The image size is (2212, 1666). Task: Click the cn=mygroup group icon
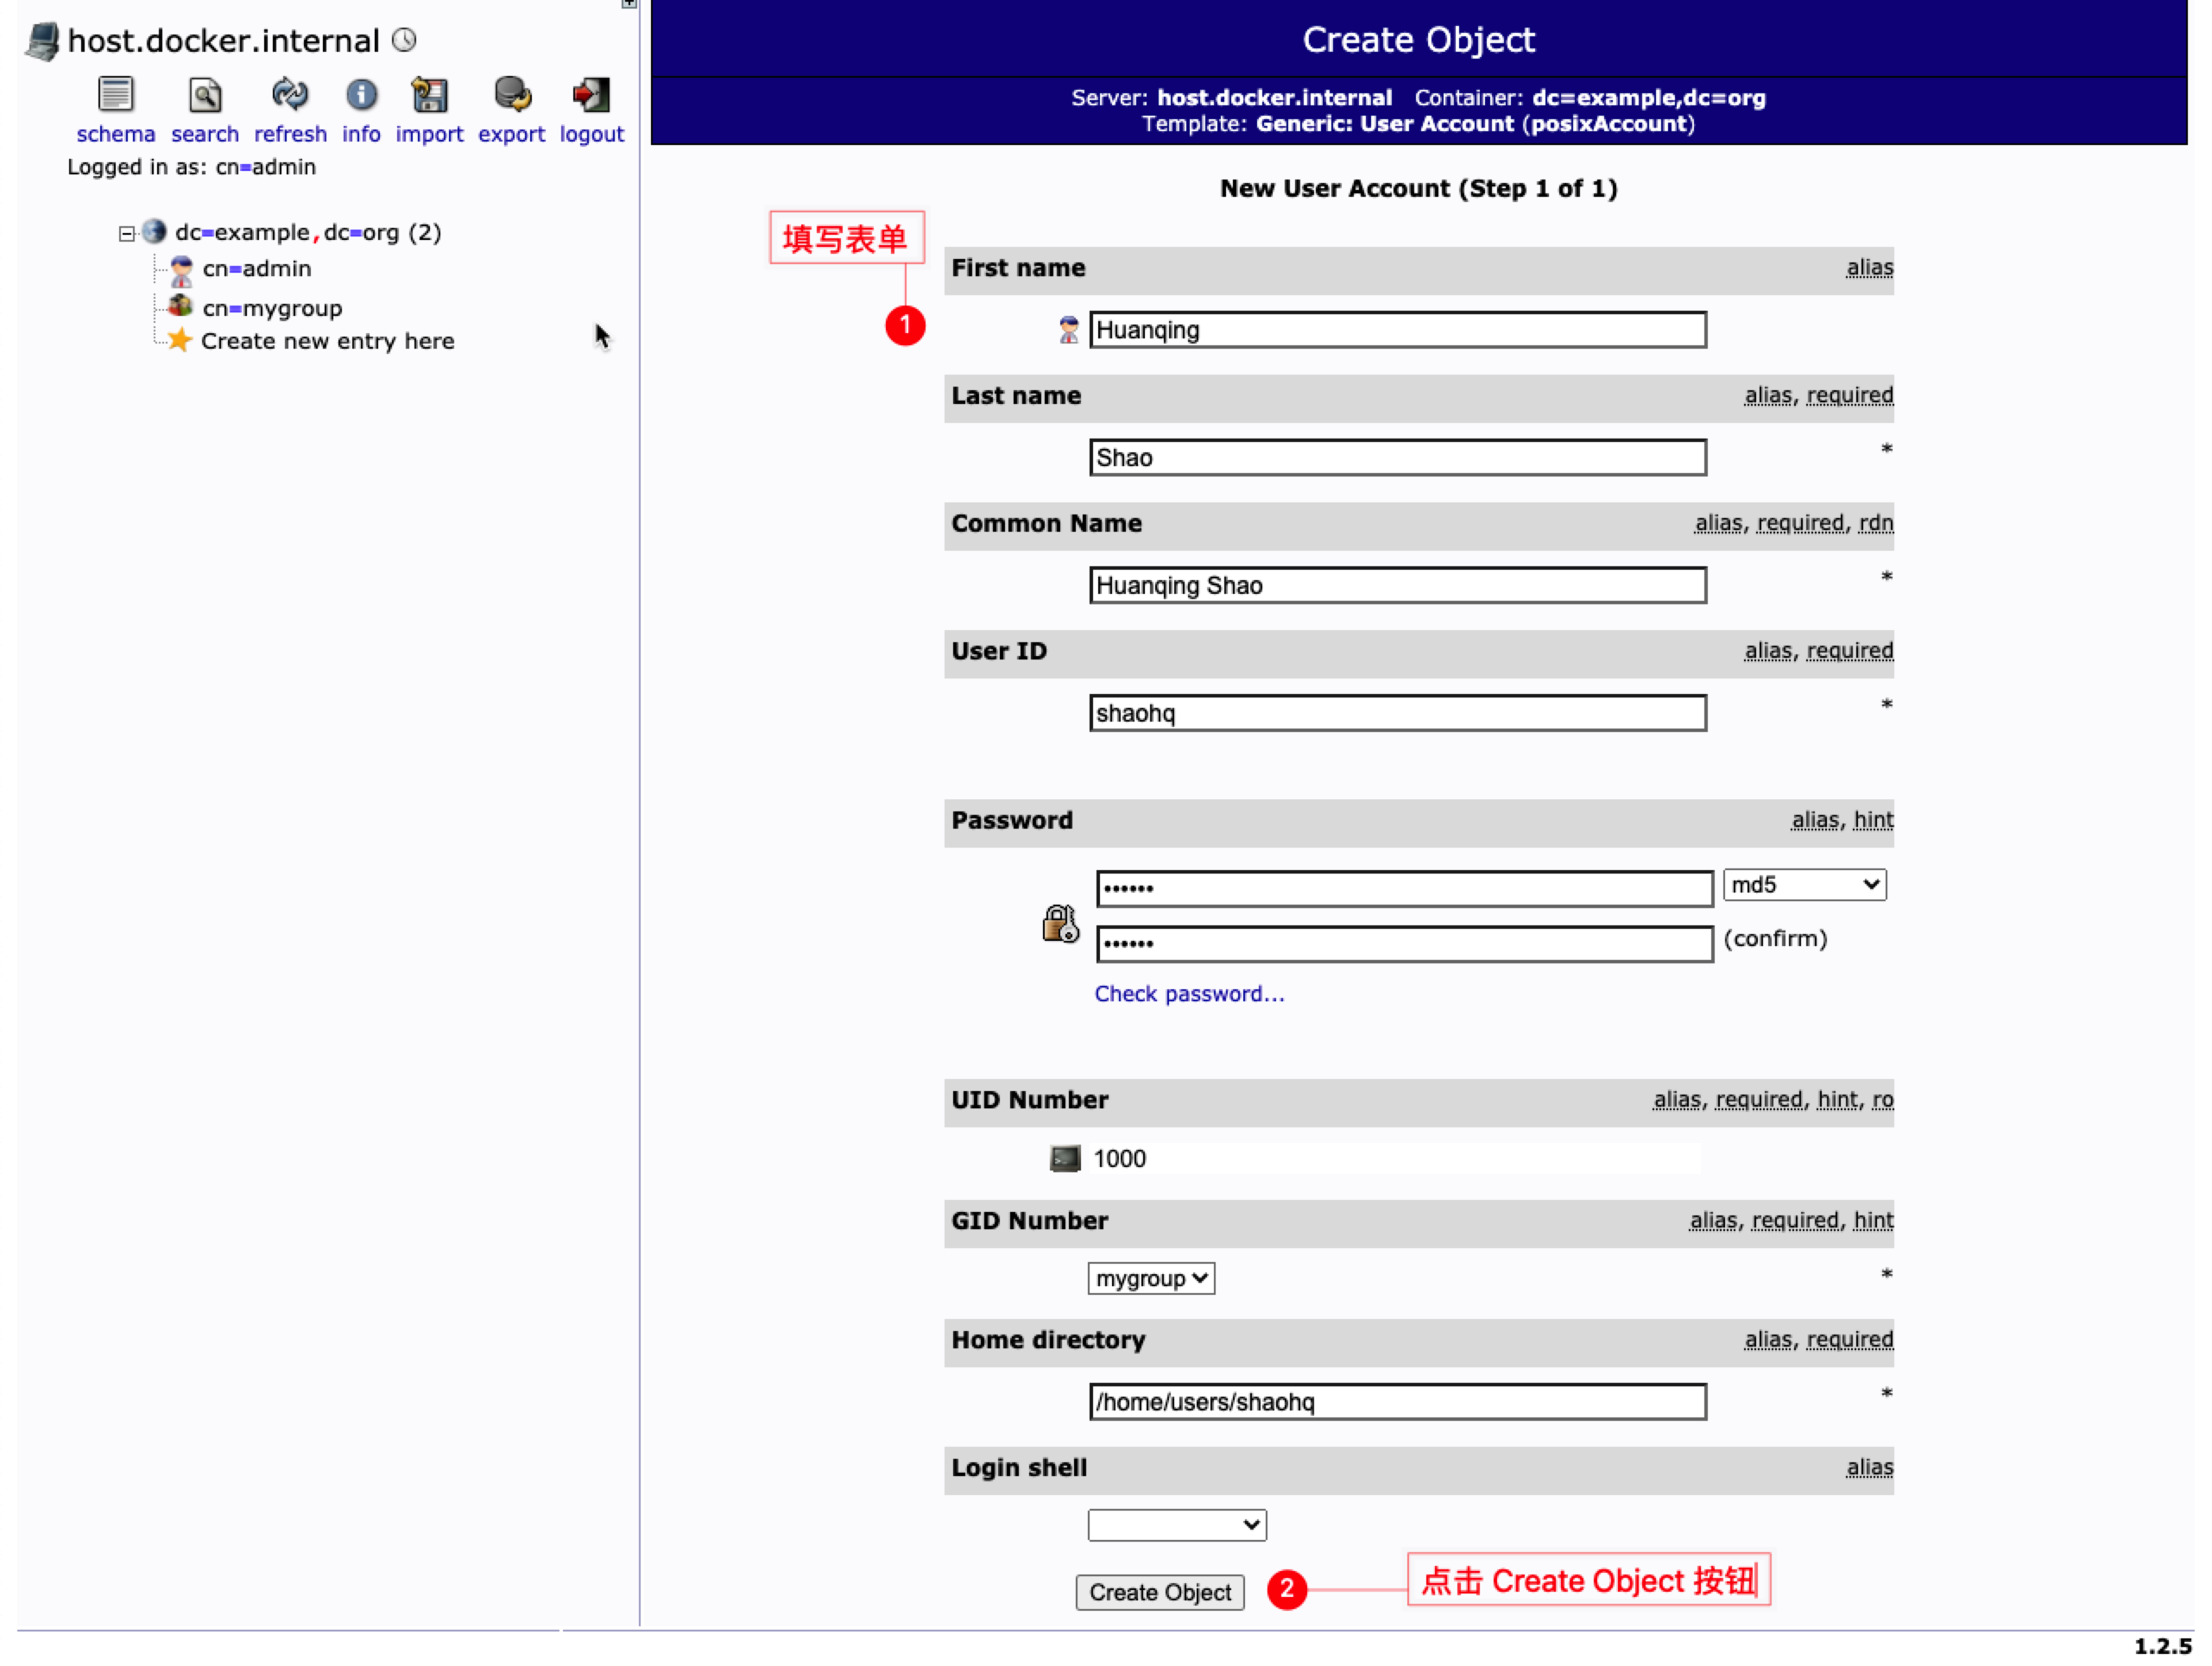click(x=181, y=306)
